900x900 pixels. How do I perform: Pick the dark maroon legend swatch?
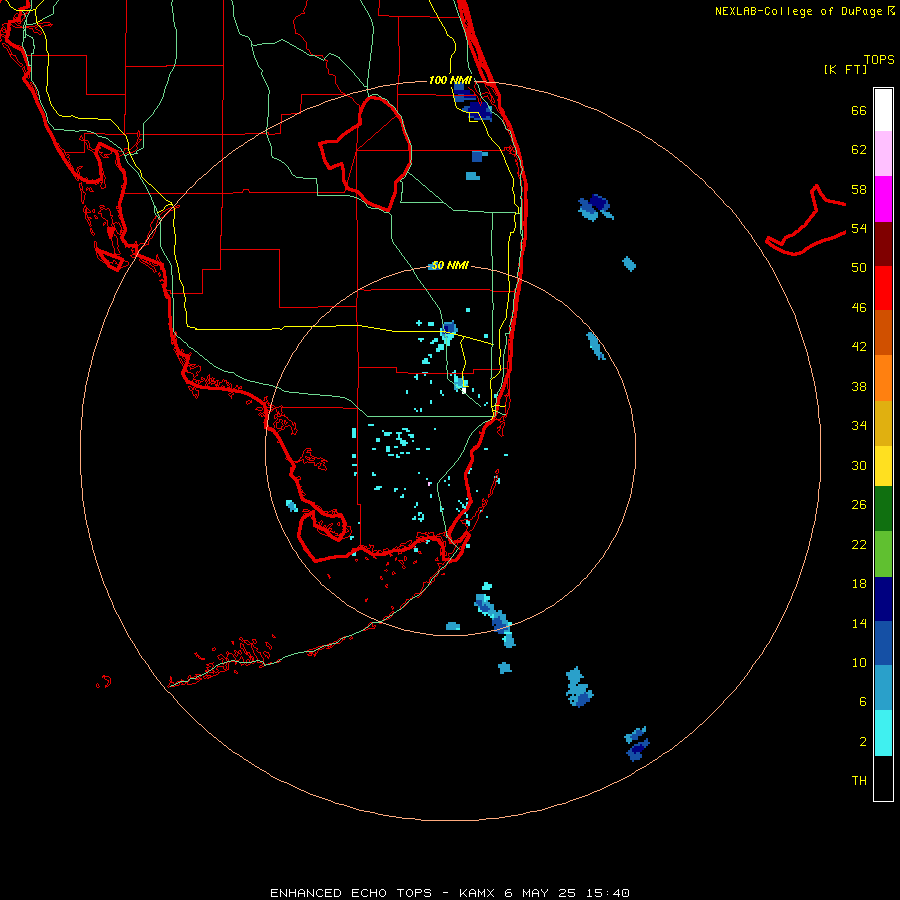point(883,244)
